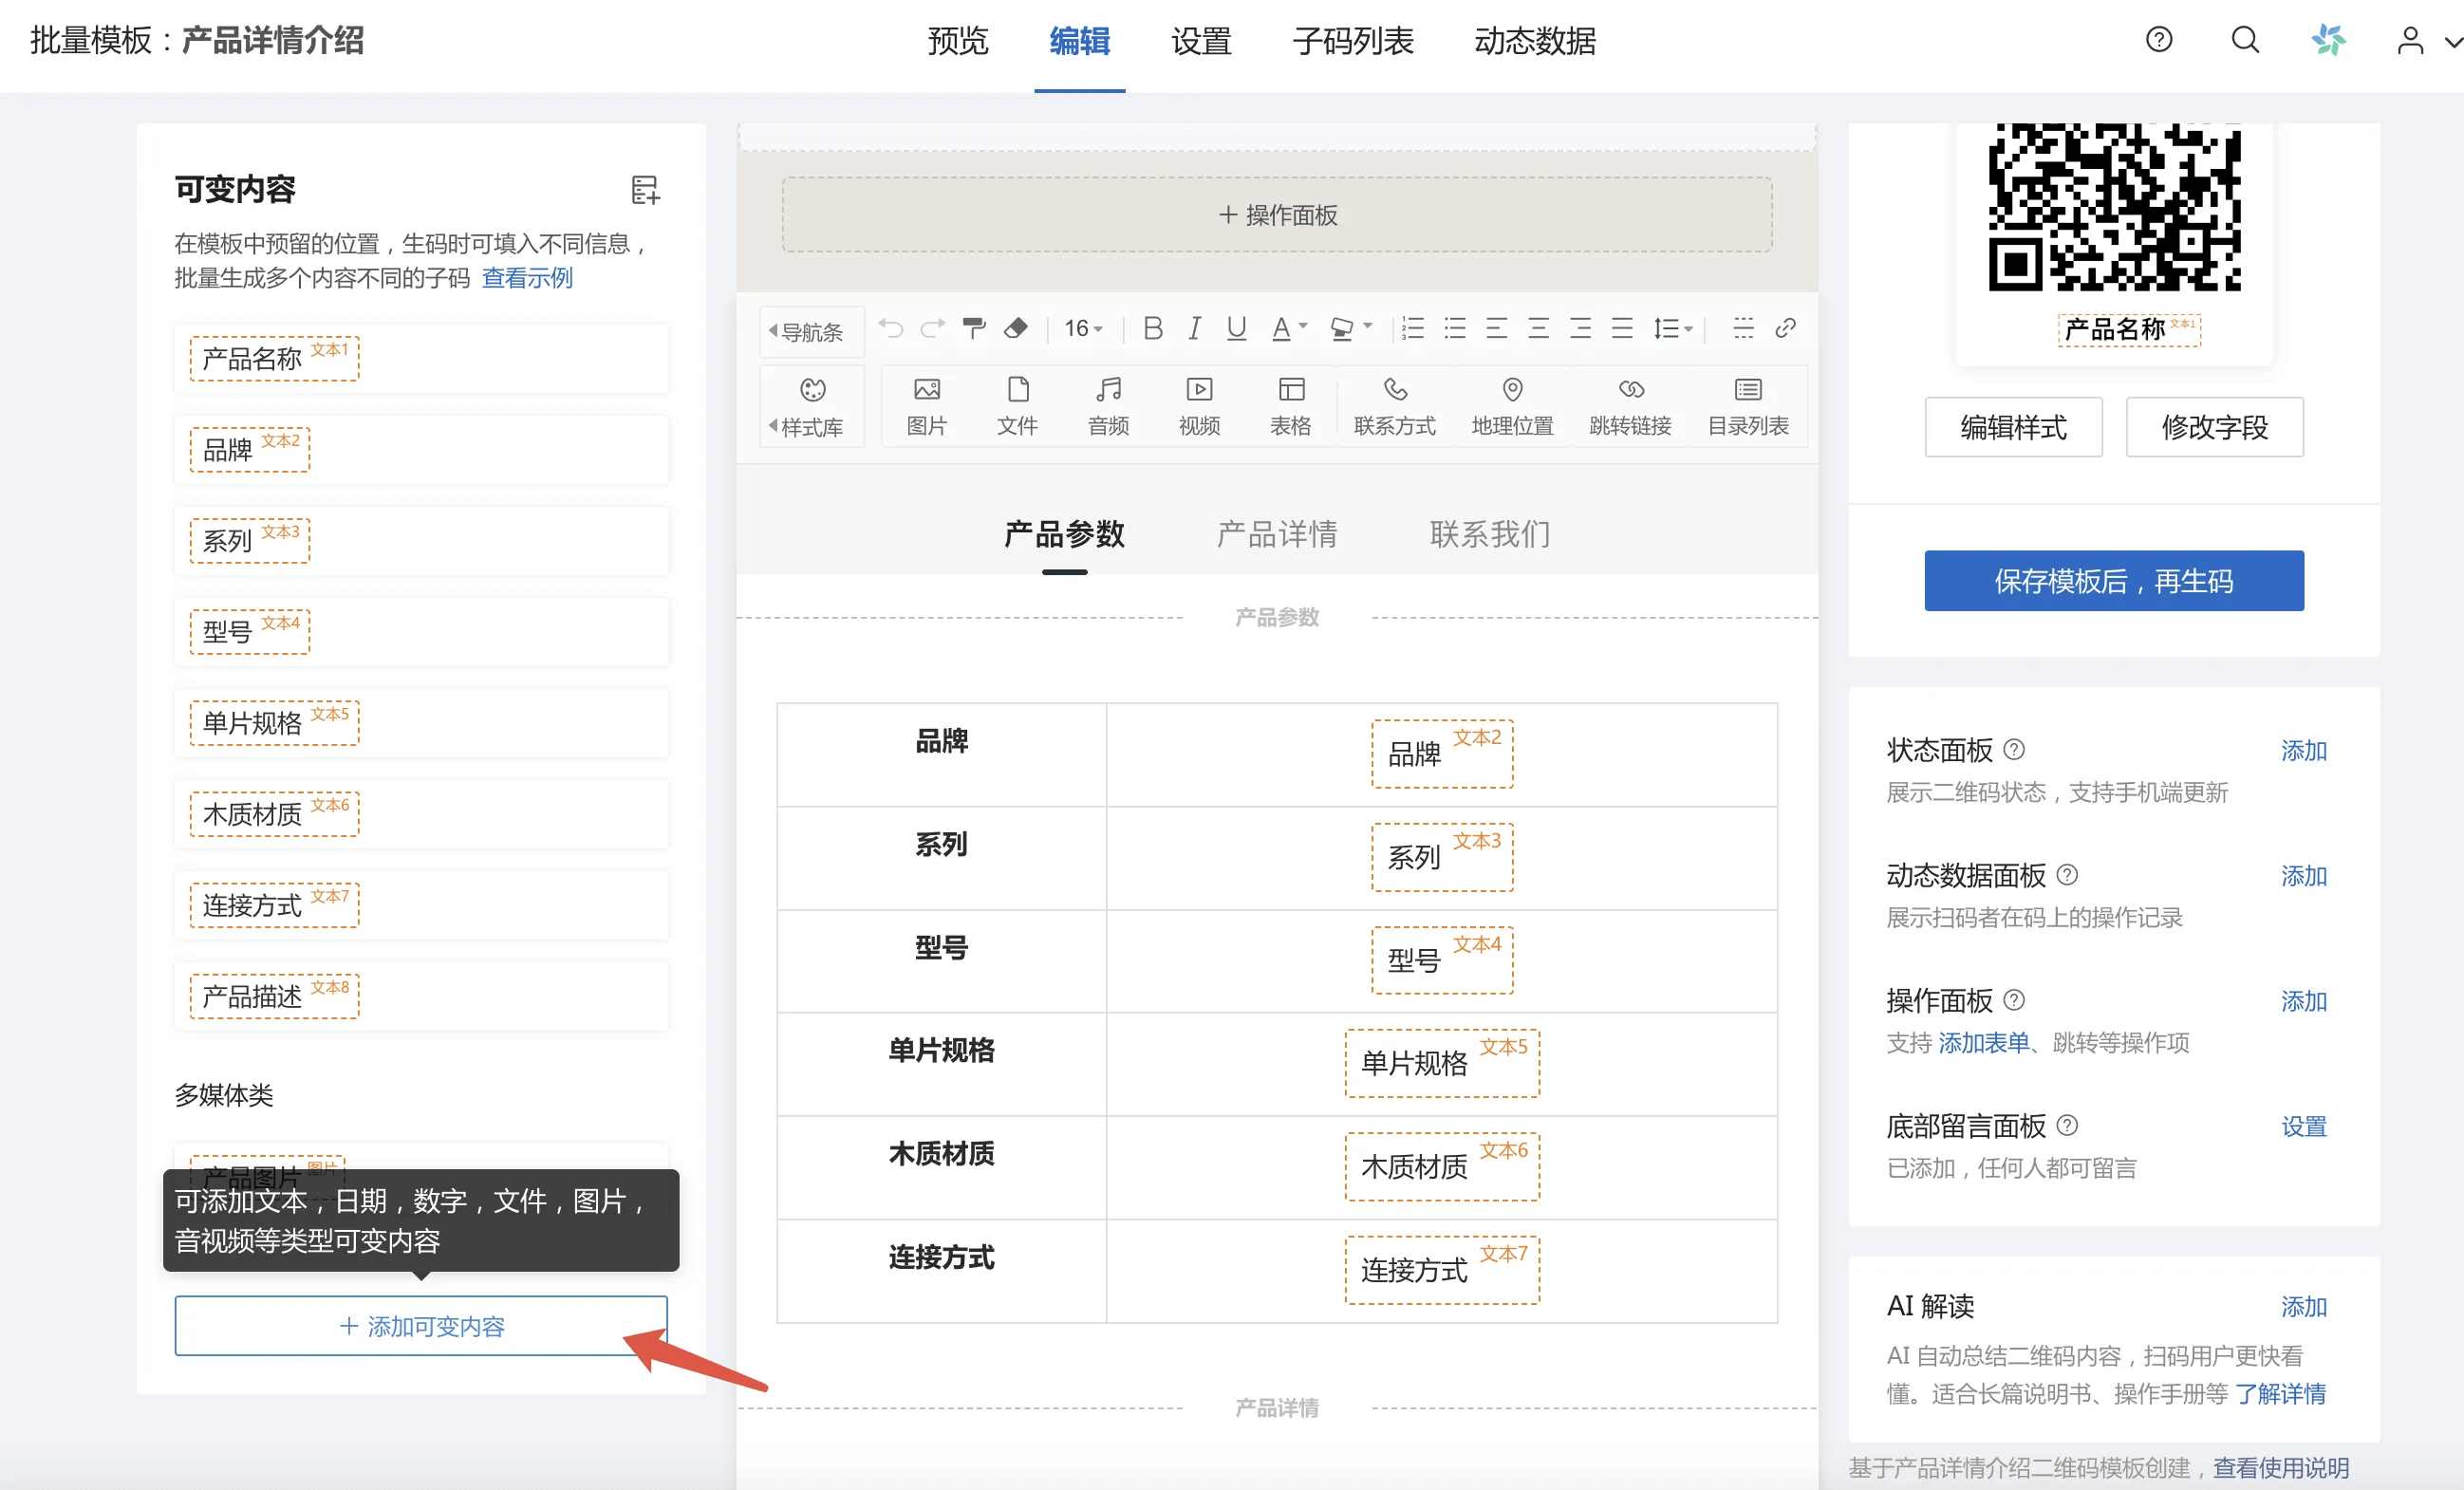
Task: Click the undo arrow in editor toolbar
Action: click(x=890, y=328)
